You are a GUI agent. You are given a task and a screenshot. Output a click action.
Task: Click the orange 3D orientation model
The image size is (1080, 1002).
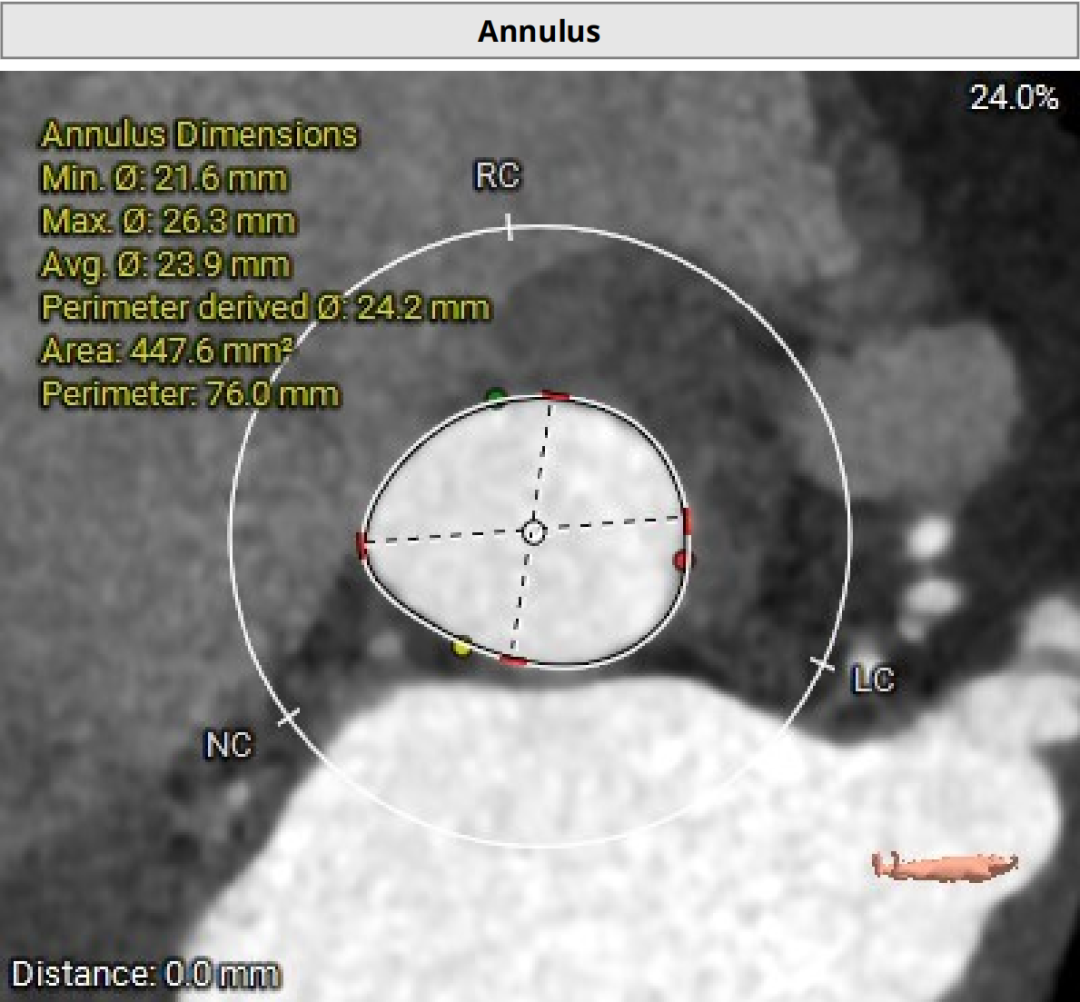coord(943,864)
